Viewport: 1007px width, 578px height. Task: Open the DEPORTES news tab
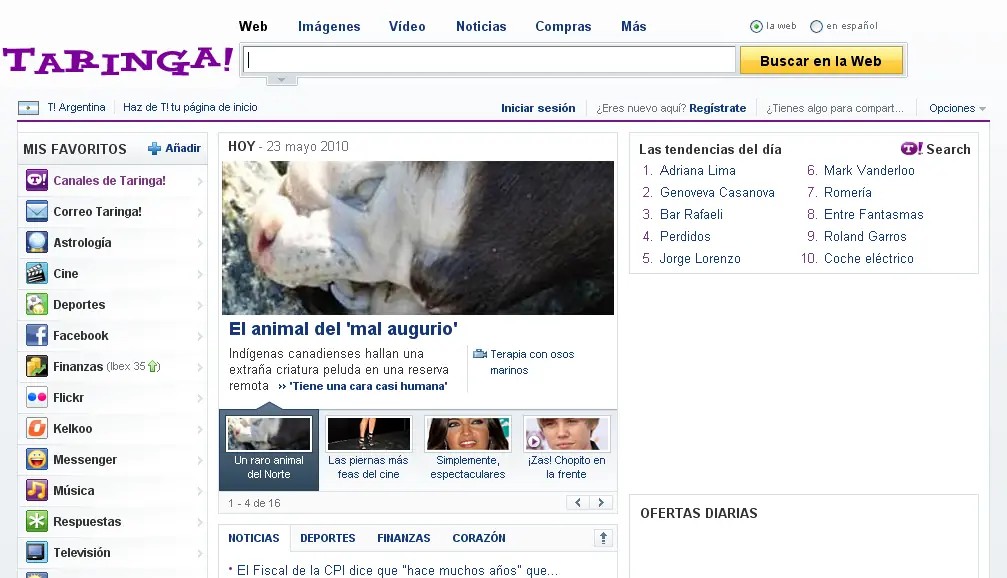coord(328,538)
